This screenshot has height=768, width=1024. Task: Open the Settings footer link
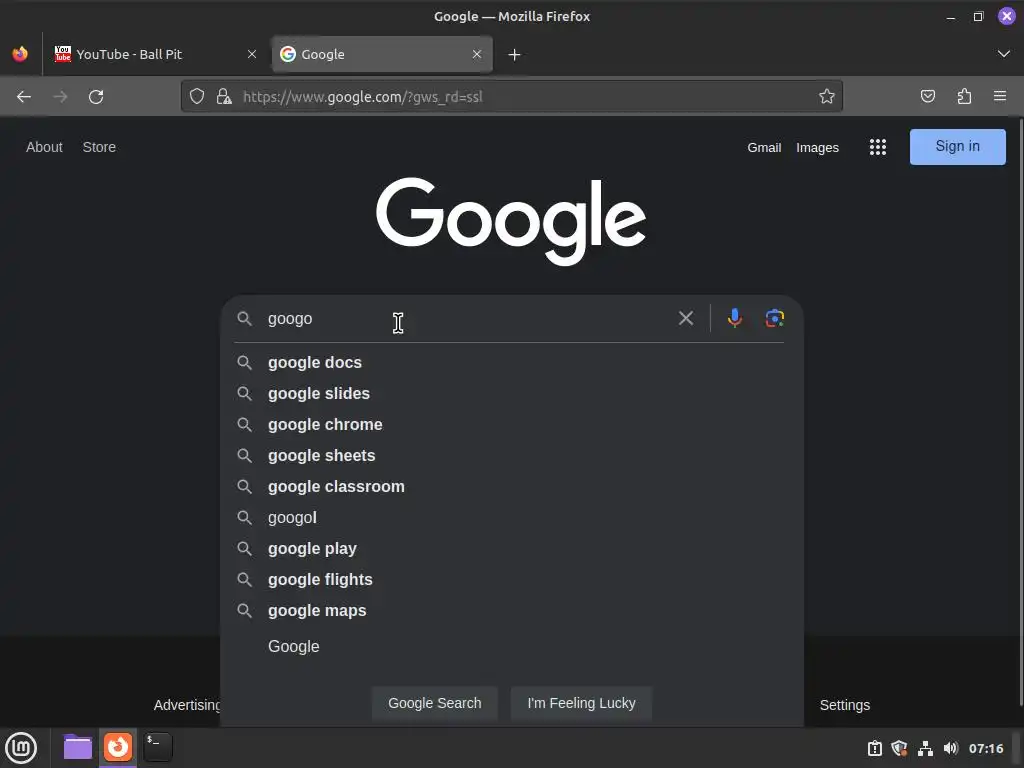844,705
